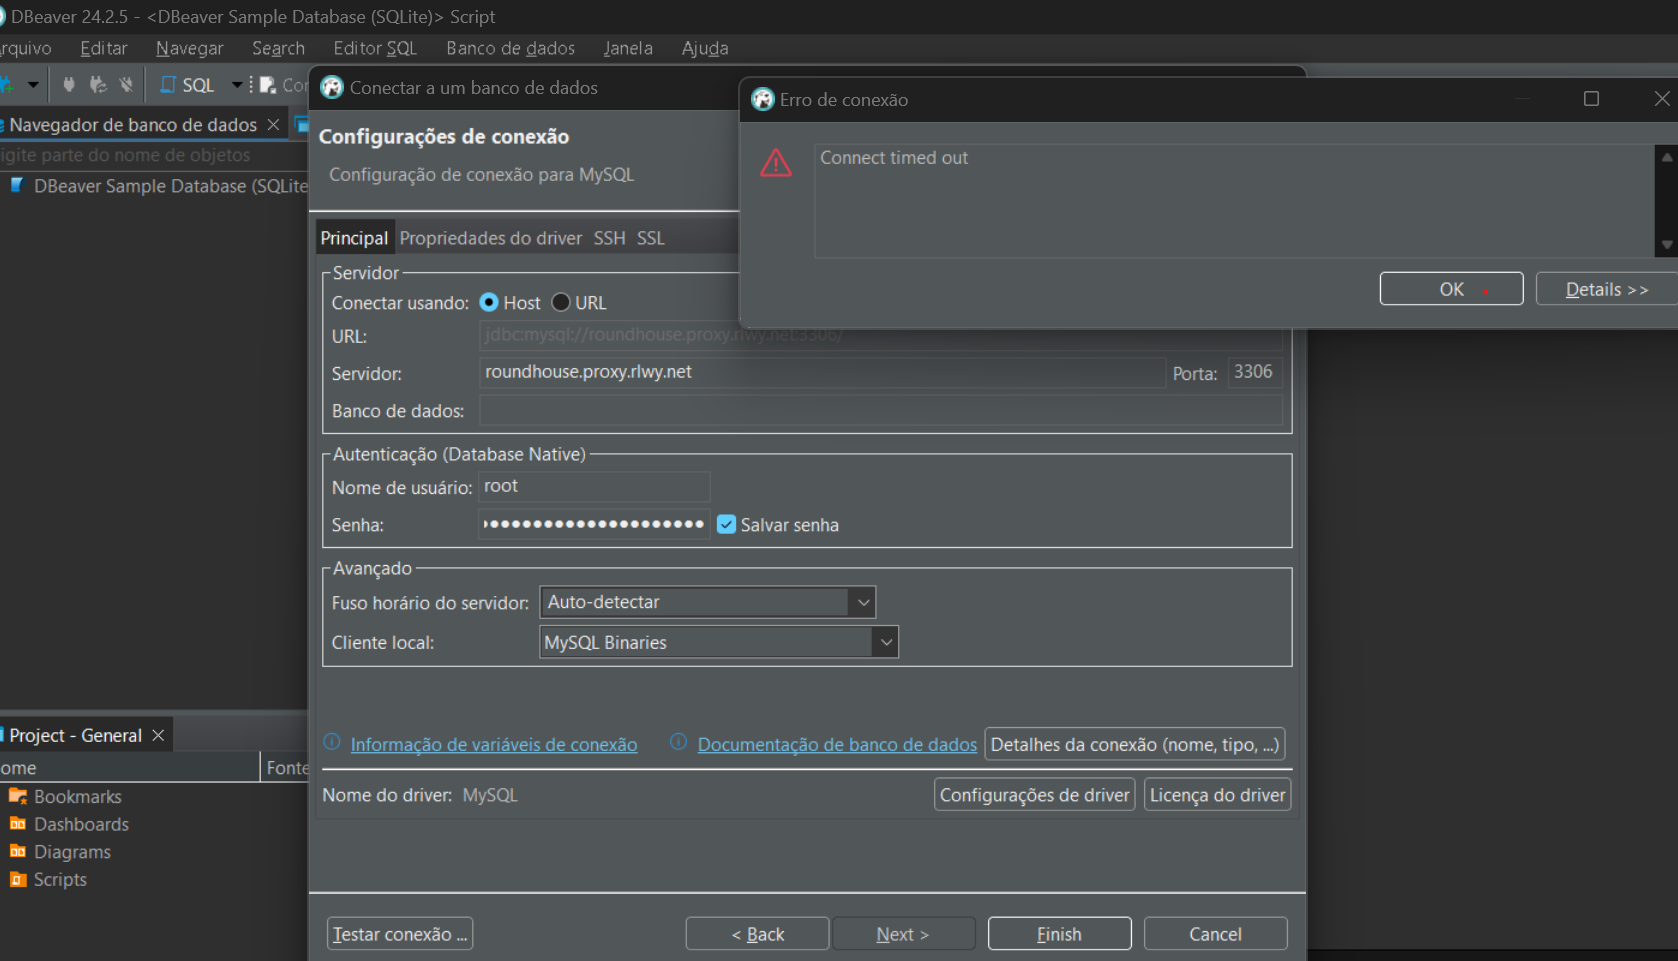Screen dimensions: 1678x961
Task: Click the new connection plug icon in toolbar
Action: (5, 85)
